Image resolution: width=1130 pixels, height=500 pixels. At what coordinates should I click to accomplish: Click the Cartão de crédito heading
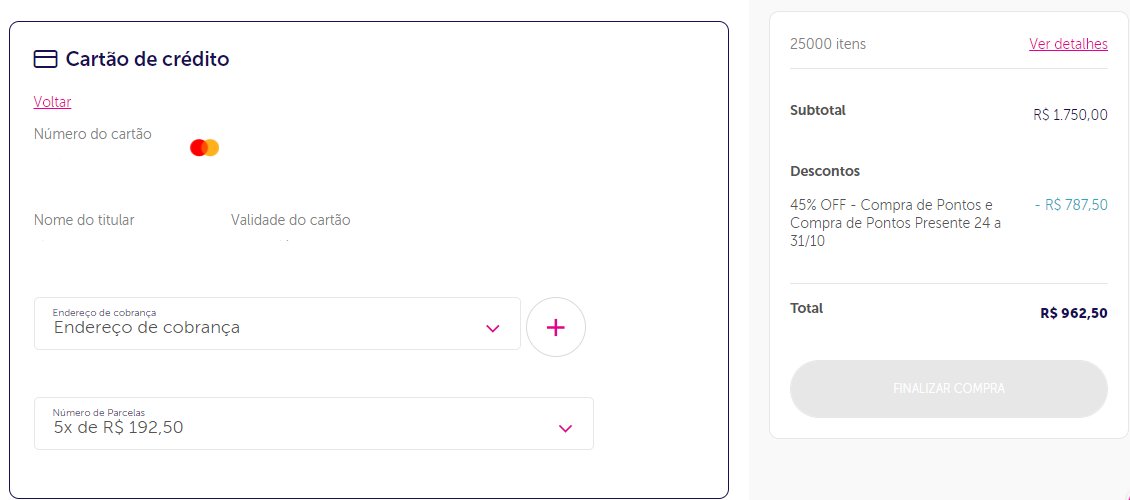tap(147, 59)
